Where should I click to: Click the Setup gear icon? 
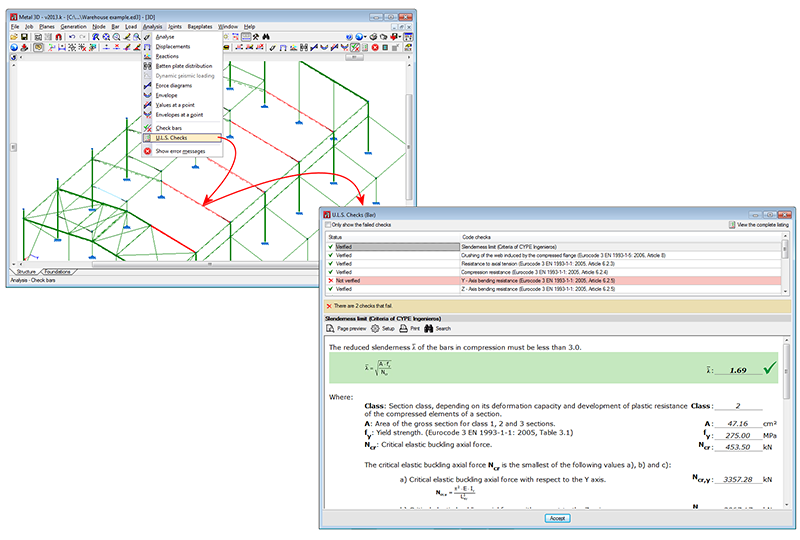375,329
